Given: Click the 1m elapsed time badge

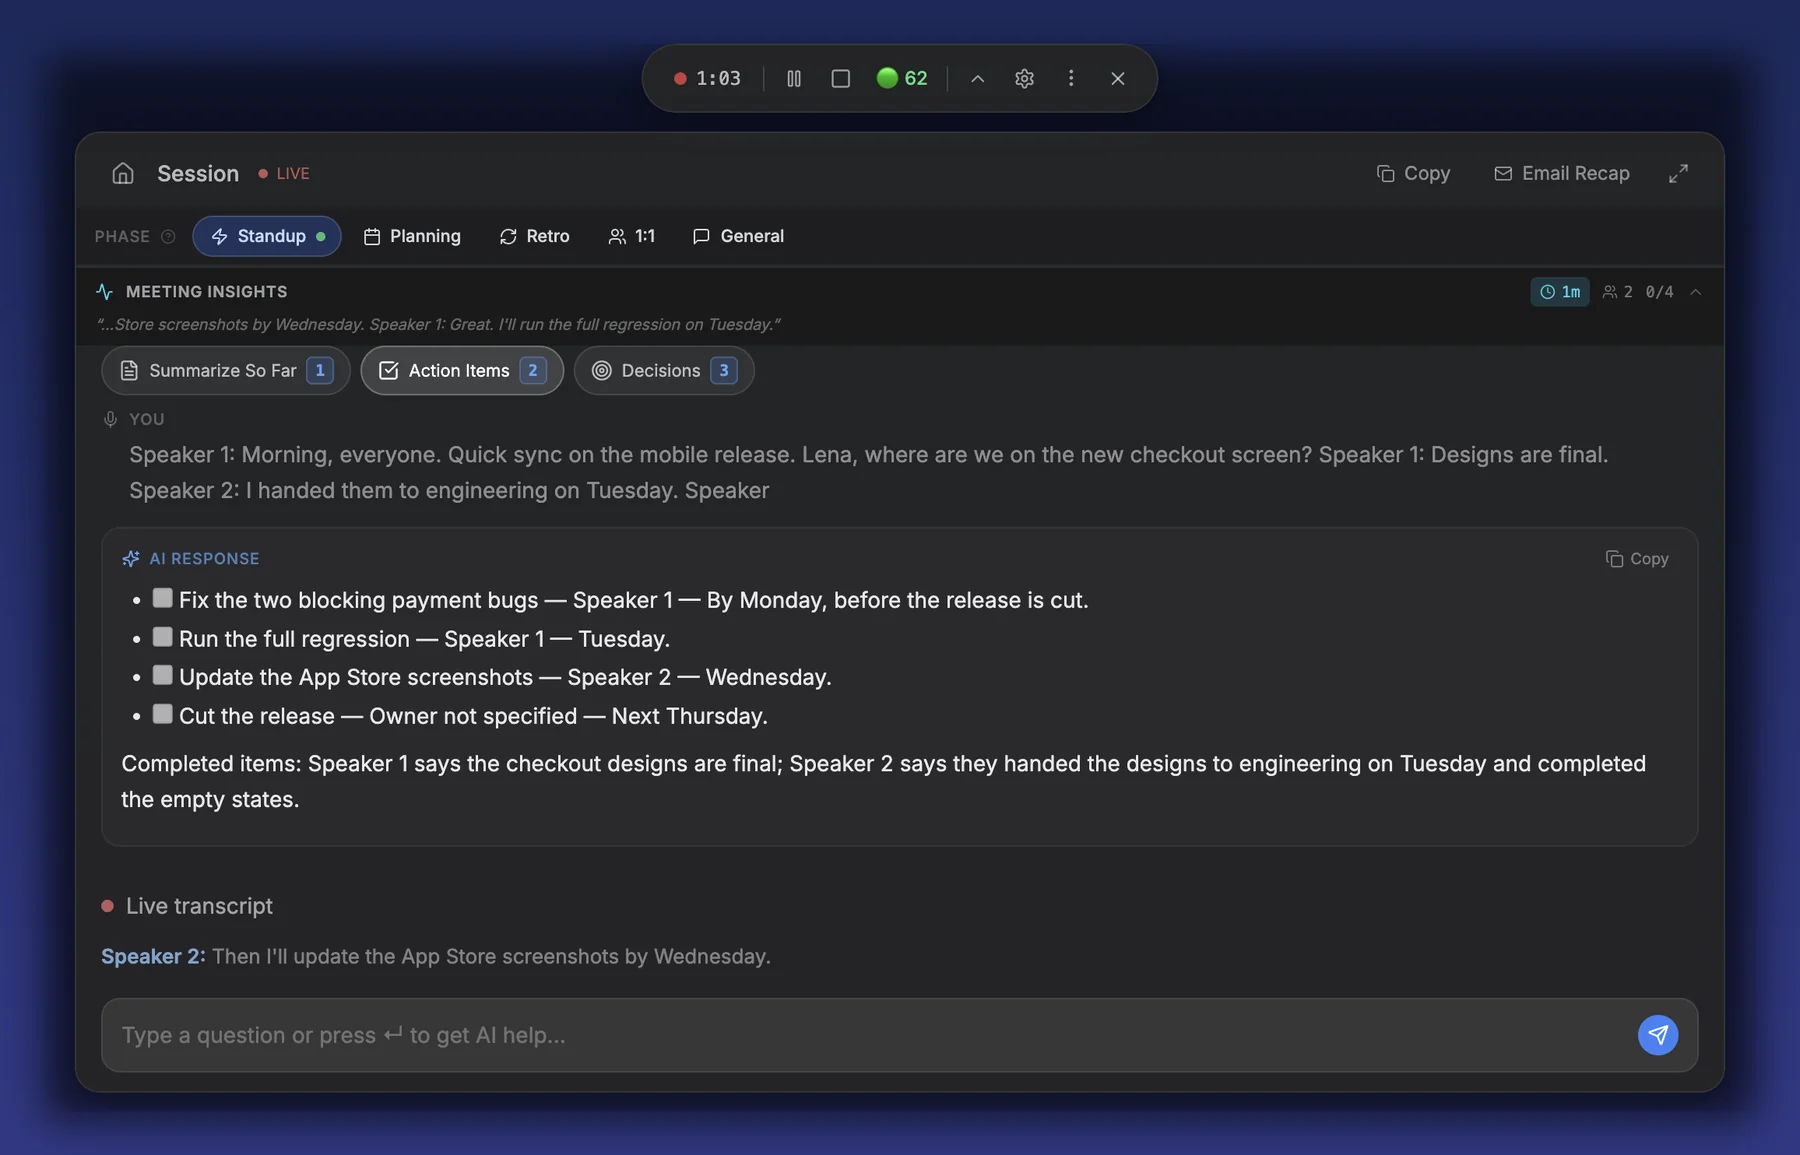Looking at the screenshot, I should tap(1559, 292).
